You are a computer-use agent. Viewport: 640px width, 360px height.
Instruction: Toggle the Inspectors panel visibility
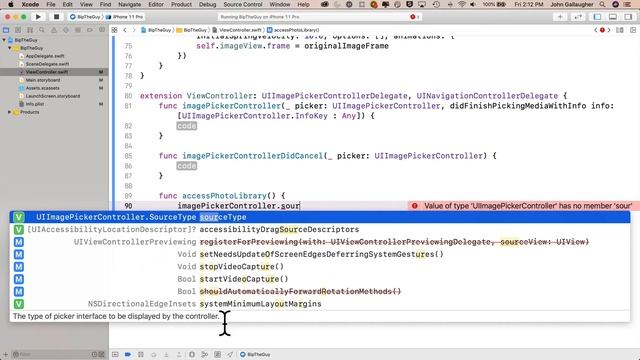tap(629, 17)
